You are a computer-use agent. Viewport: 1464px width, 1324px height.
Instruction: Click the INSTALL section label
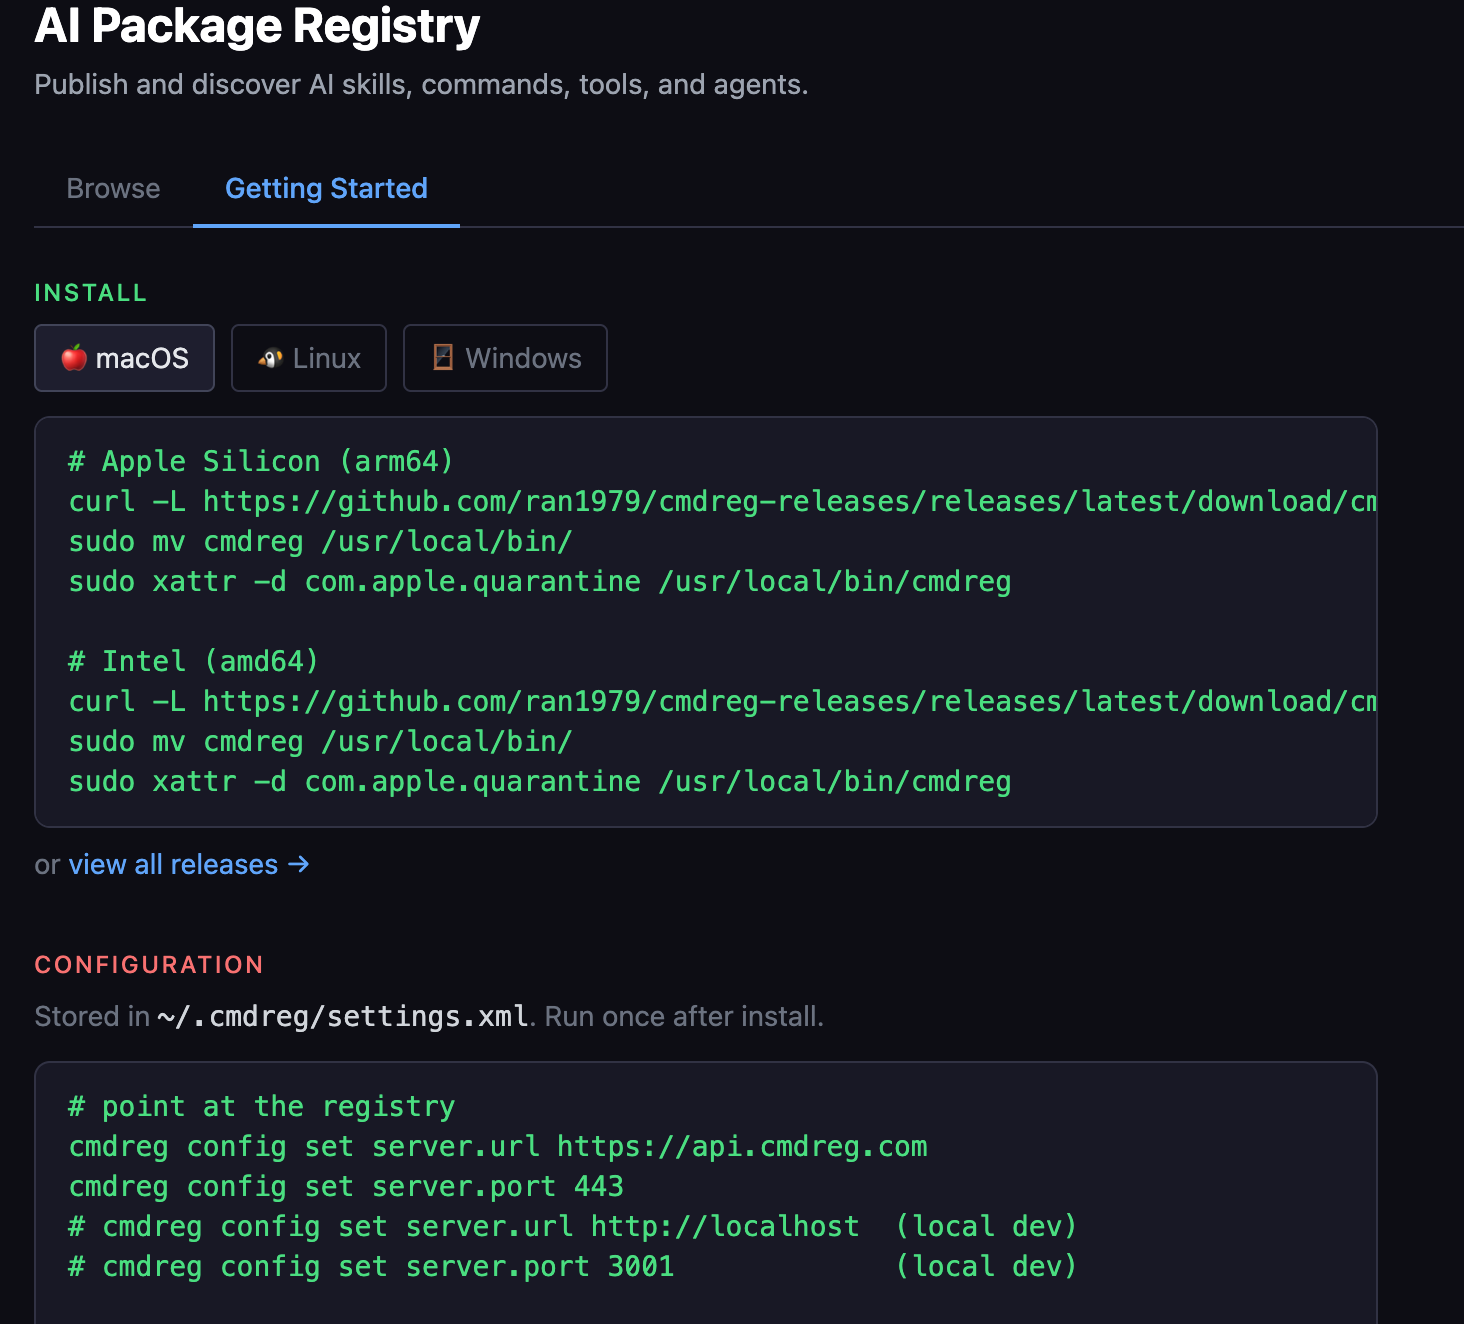click(x=91, y=293)
